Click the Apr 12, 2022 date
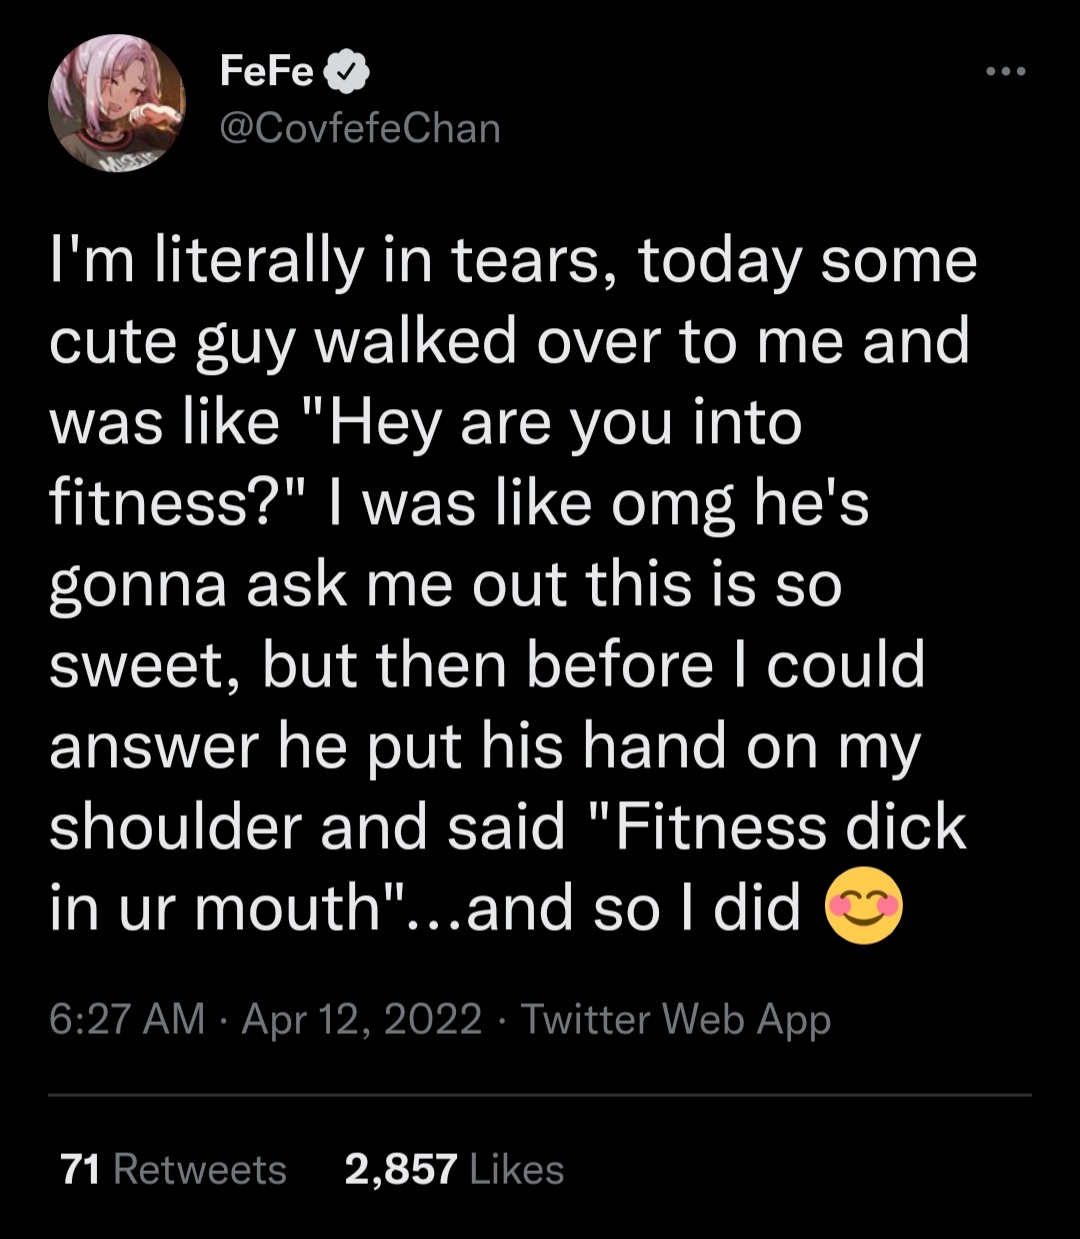1080x1239 pixels. point(362,1019)
